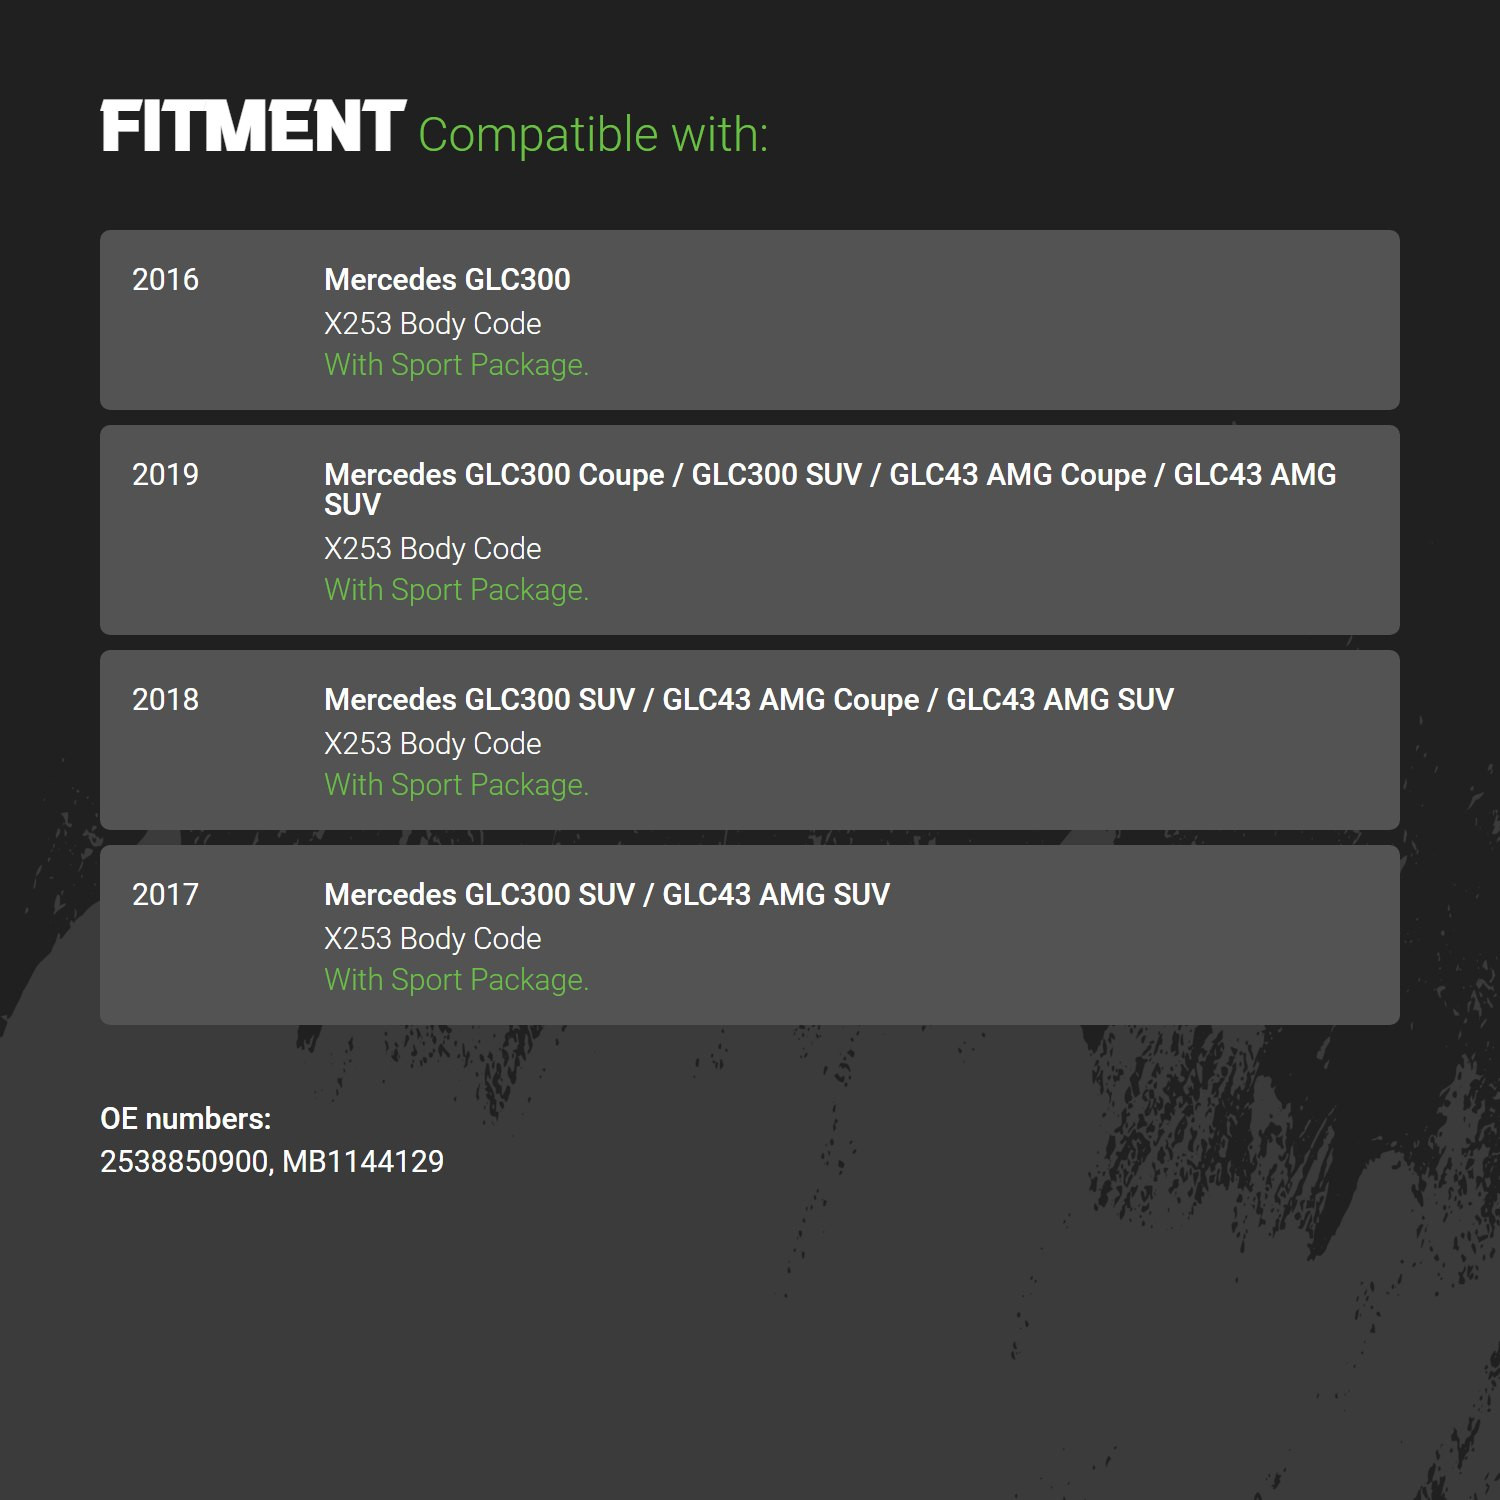
Task: Click the 2019 year label
Action: click(166, 475)
